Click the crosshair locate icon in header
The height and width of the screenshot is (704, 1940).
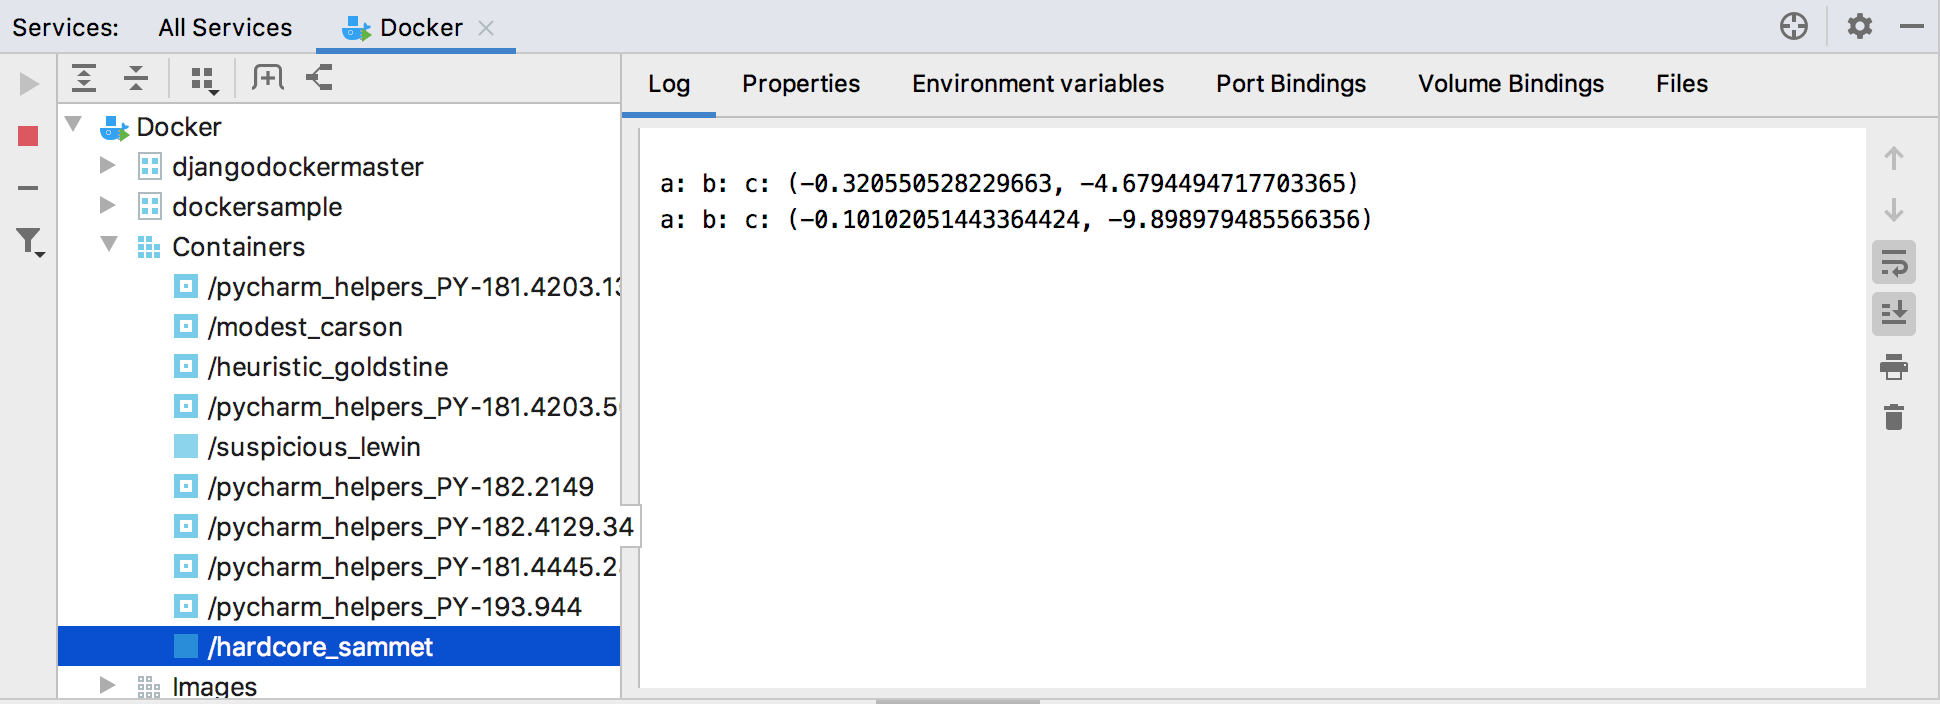pos(1794,27)
